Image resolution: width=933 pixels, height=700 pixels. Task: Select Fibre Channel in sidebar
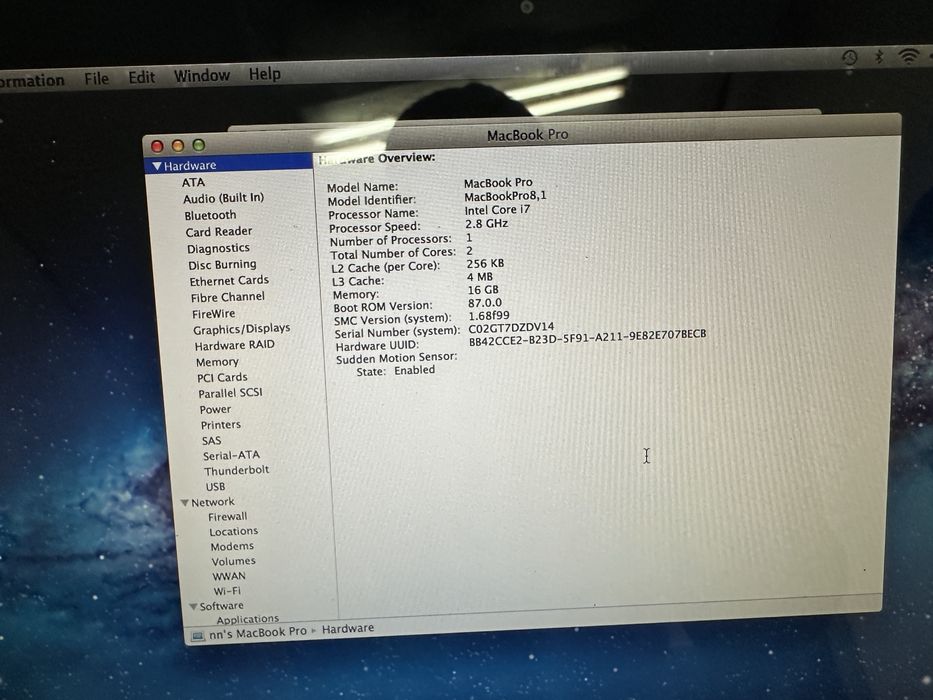click(228, 297)
